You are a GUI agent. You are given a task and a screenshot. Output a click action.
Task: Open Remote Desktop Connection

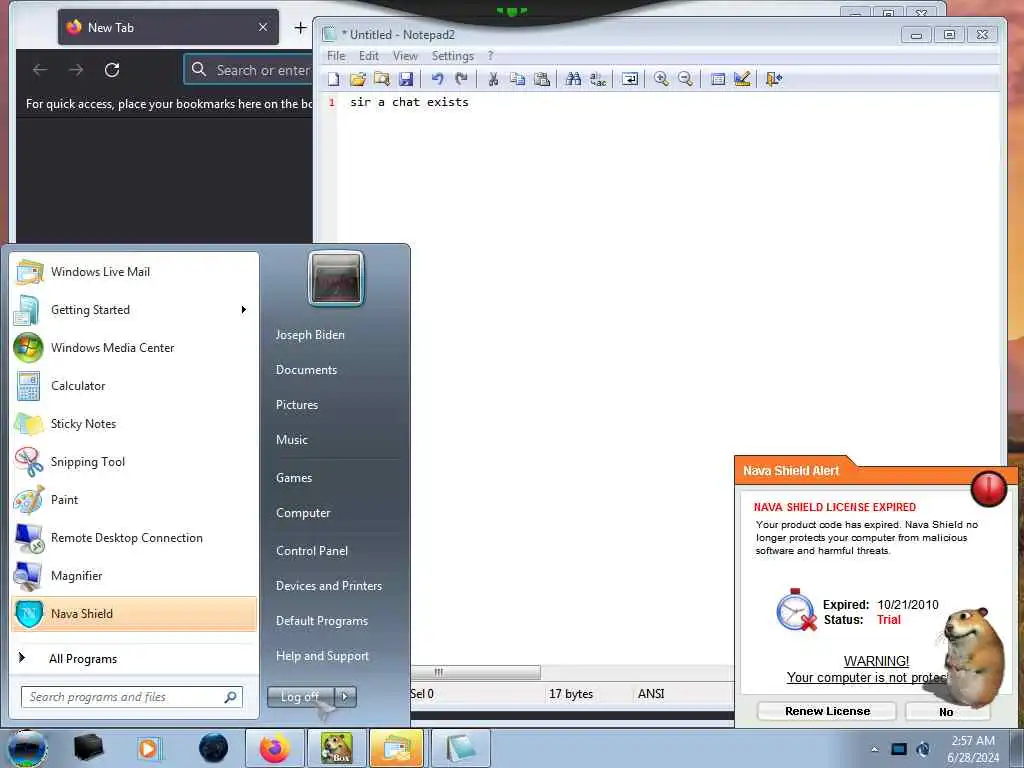[x=135, y=537]
